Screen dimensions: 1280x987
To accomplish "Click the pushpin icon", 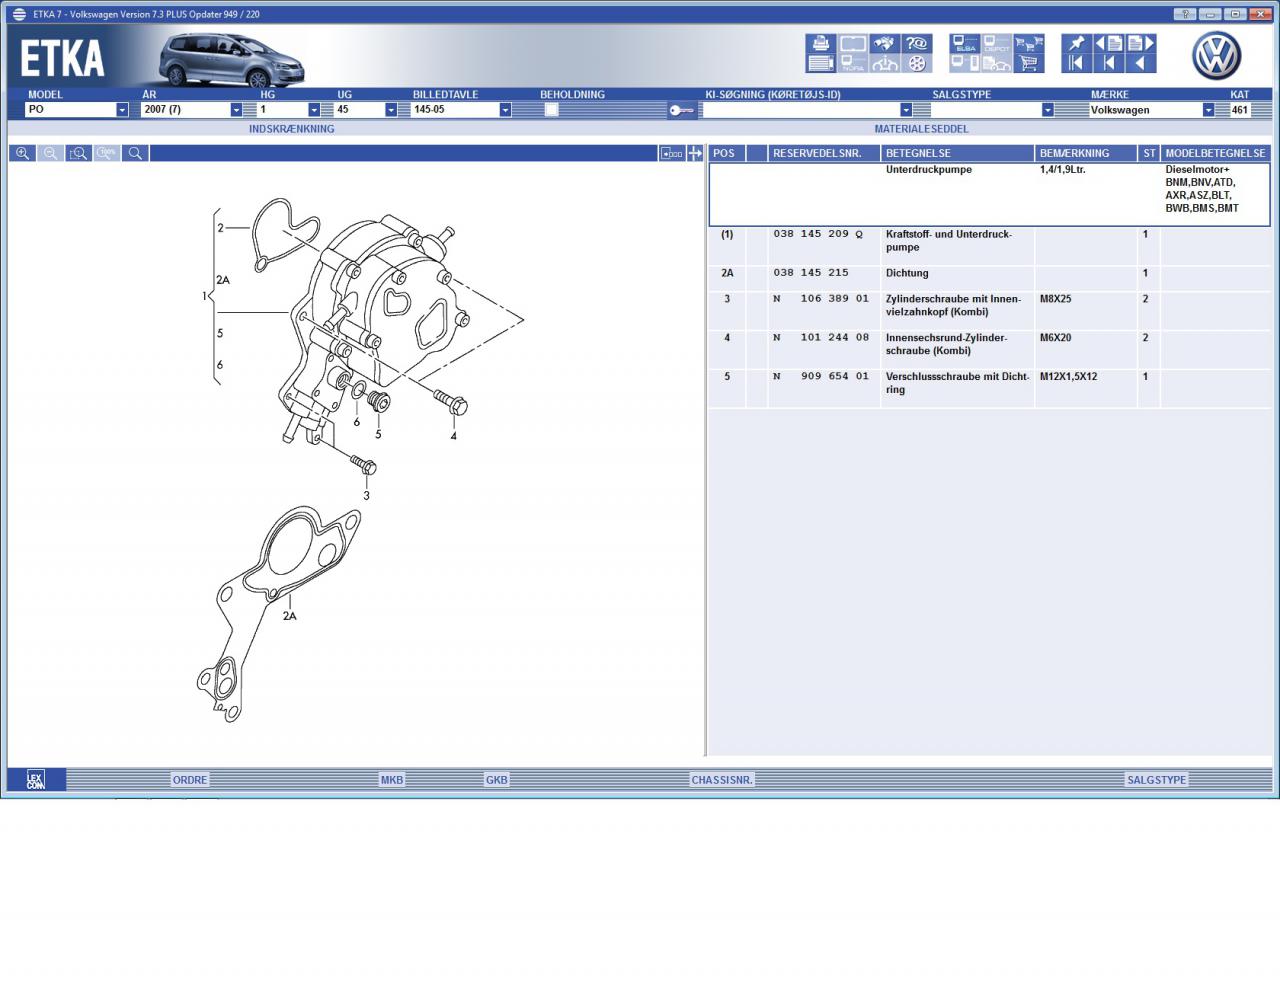I will 1076,43.
